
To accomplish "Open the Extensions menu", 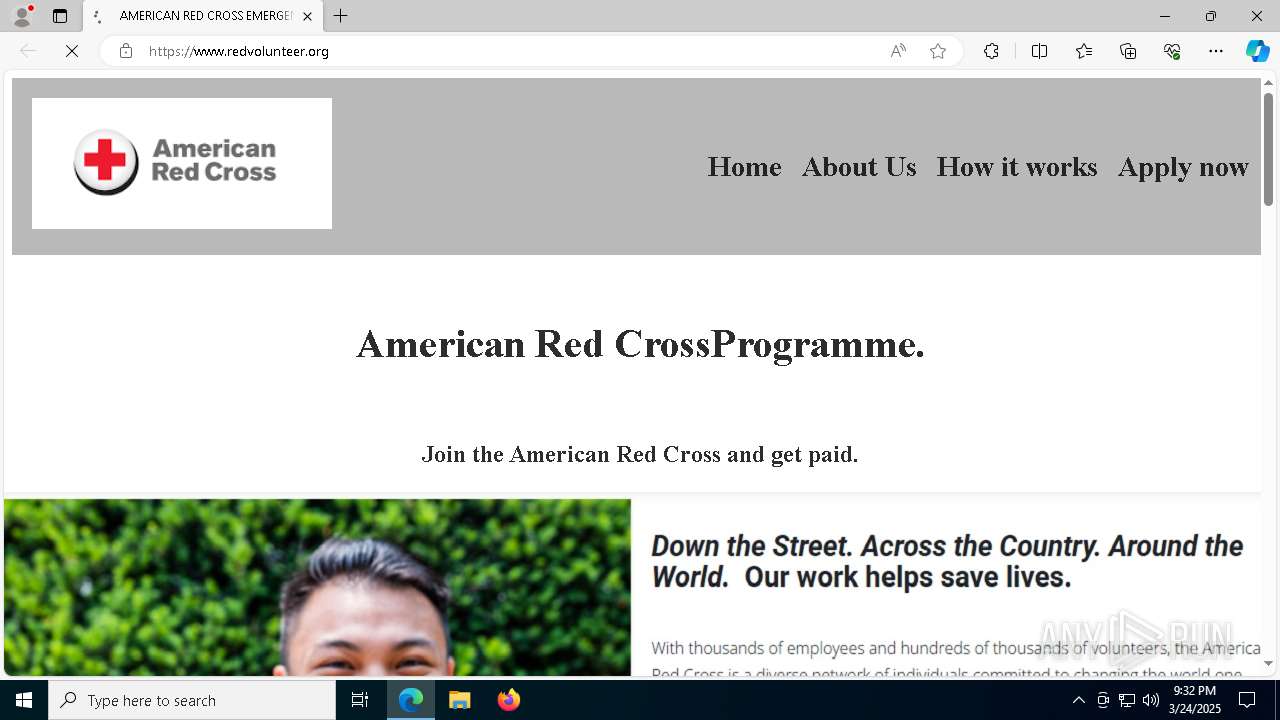I will pos(991,51).
